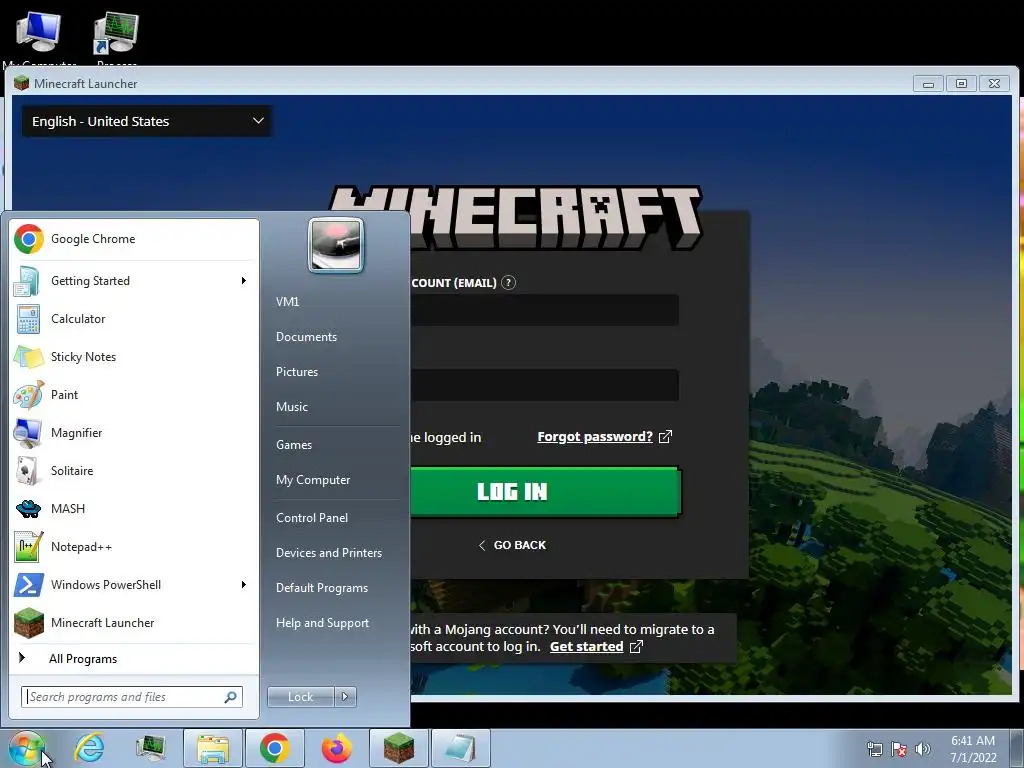Click the user account picture

click(x=336, y=245)
